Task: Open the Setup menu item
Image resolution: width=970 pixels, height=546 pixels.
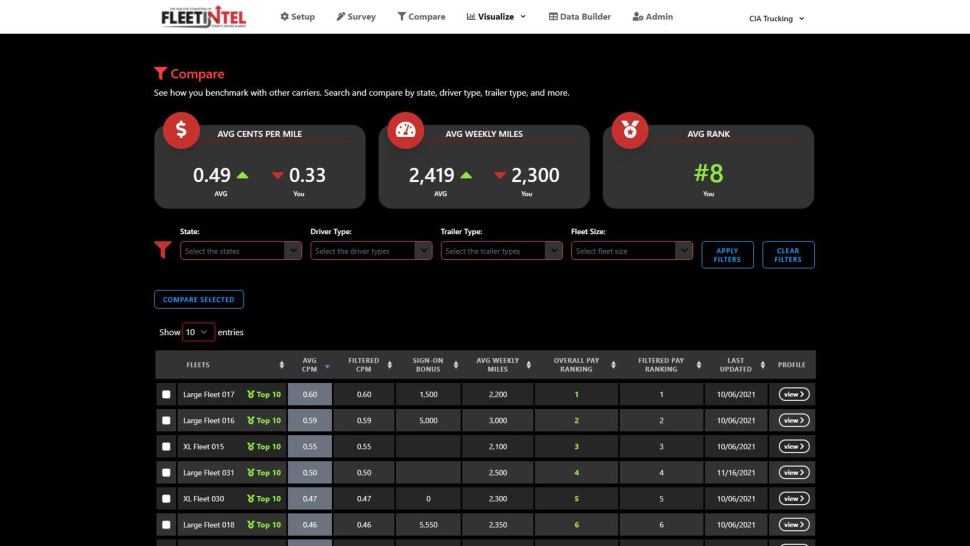Action: (298, 17)
